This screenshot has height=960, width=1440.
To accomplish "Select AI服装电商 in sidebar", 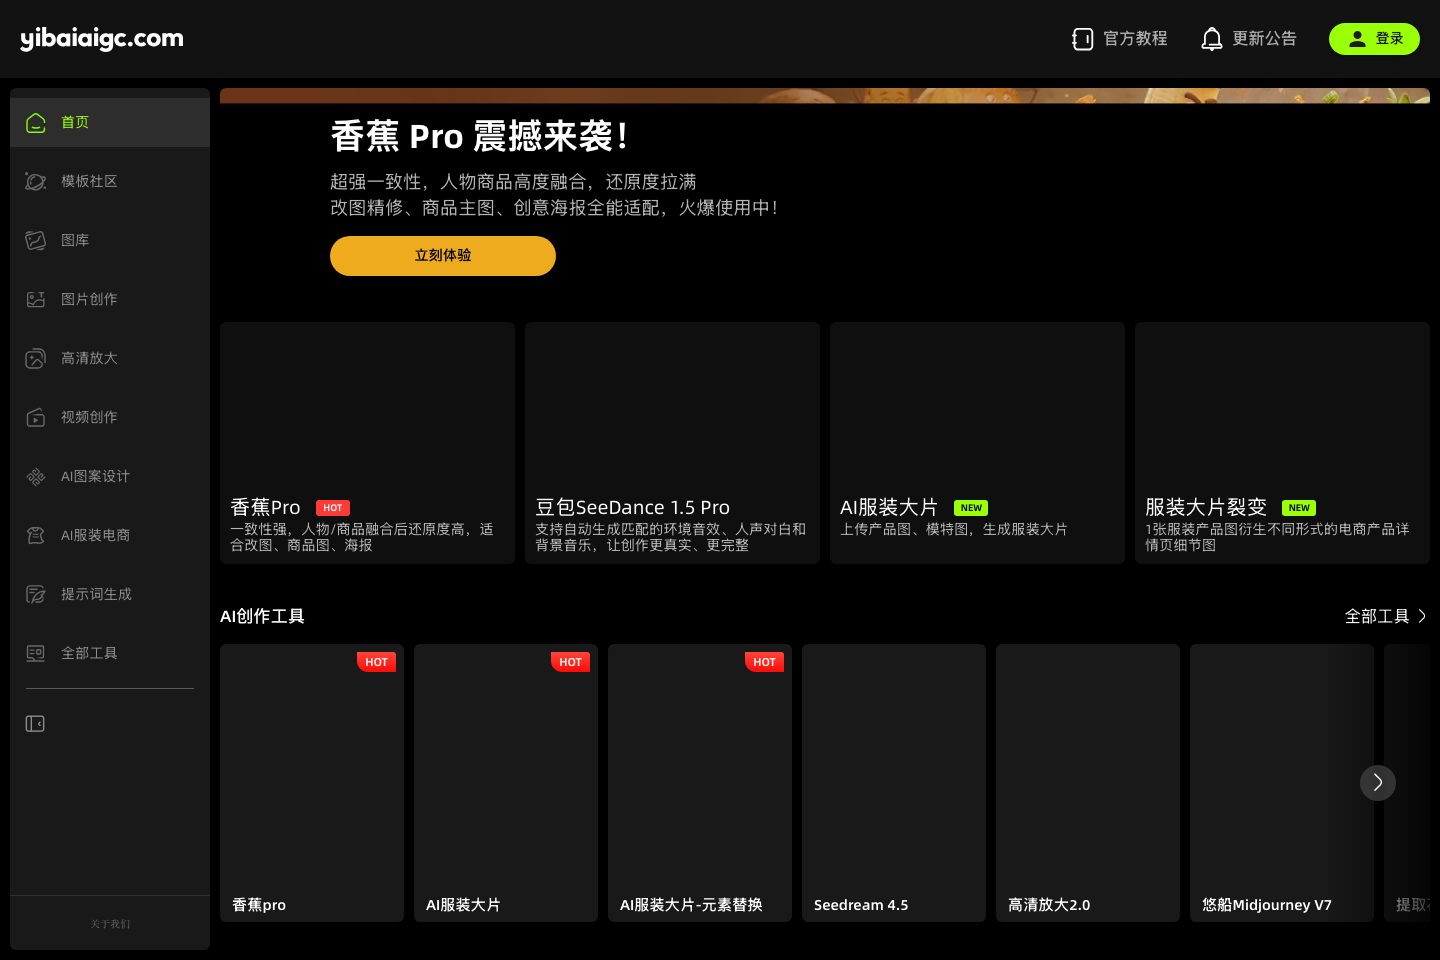I will tap(110, 535).
